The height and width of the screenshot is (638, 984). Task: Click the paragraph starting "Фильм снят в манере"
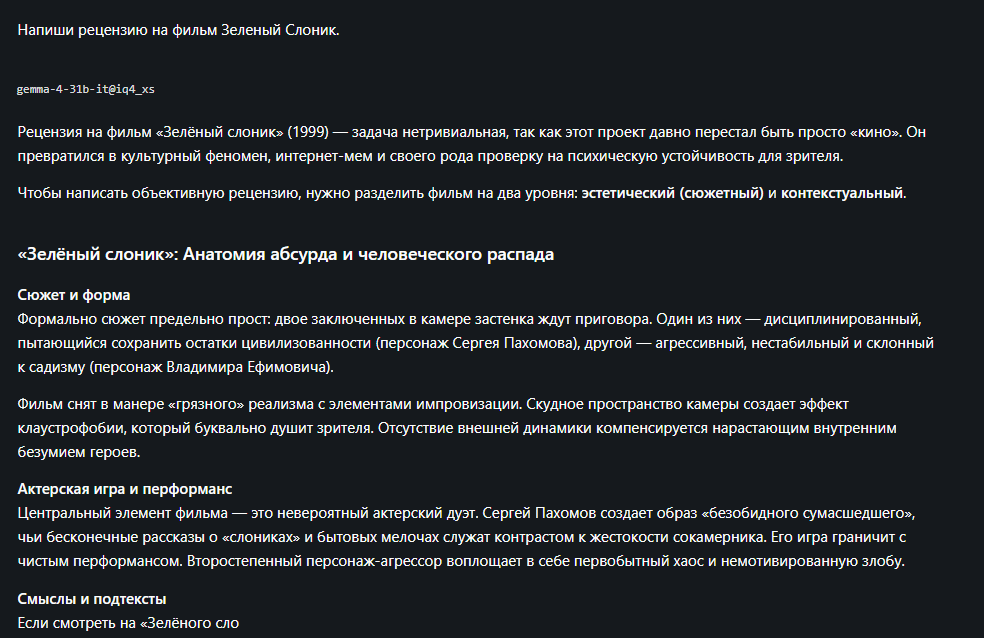pyautogui.click(x=457, y=428)
